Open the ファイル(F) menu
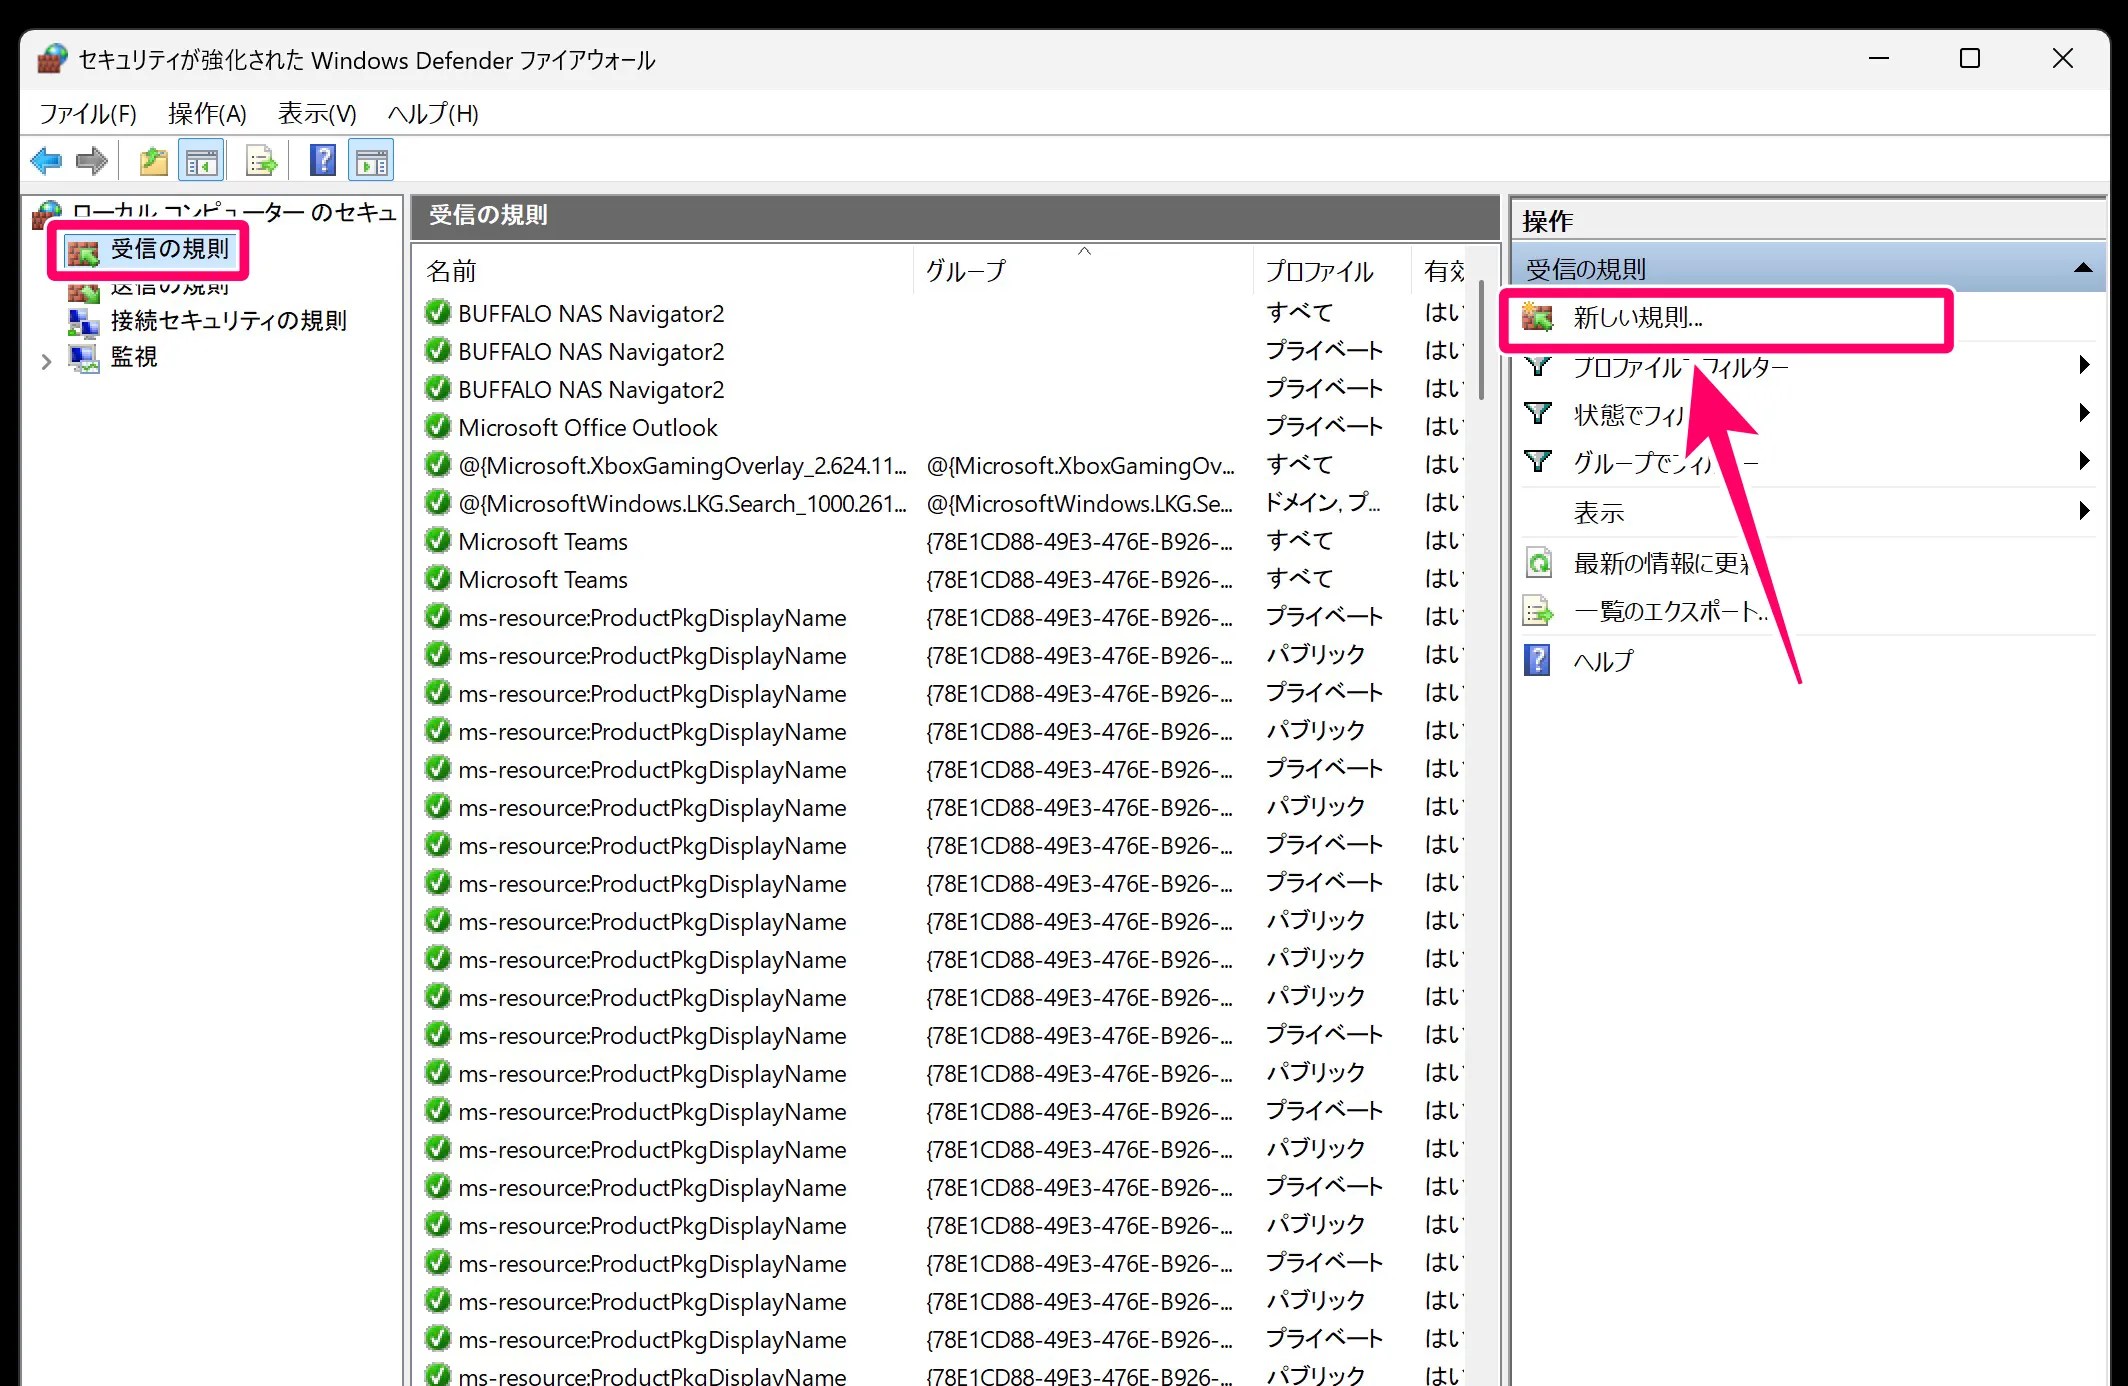 (88, 114)
